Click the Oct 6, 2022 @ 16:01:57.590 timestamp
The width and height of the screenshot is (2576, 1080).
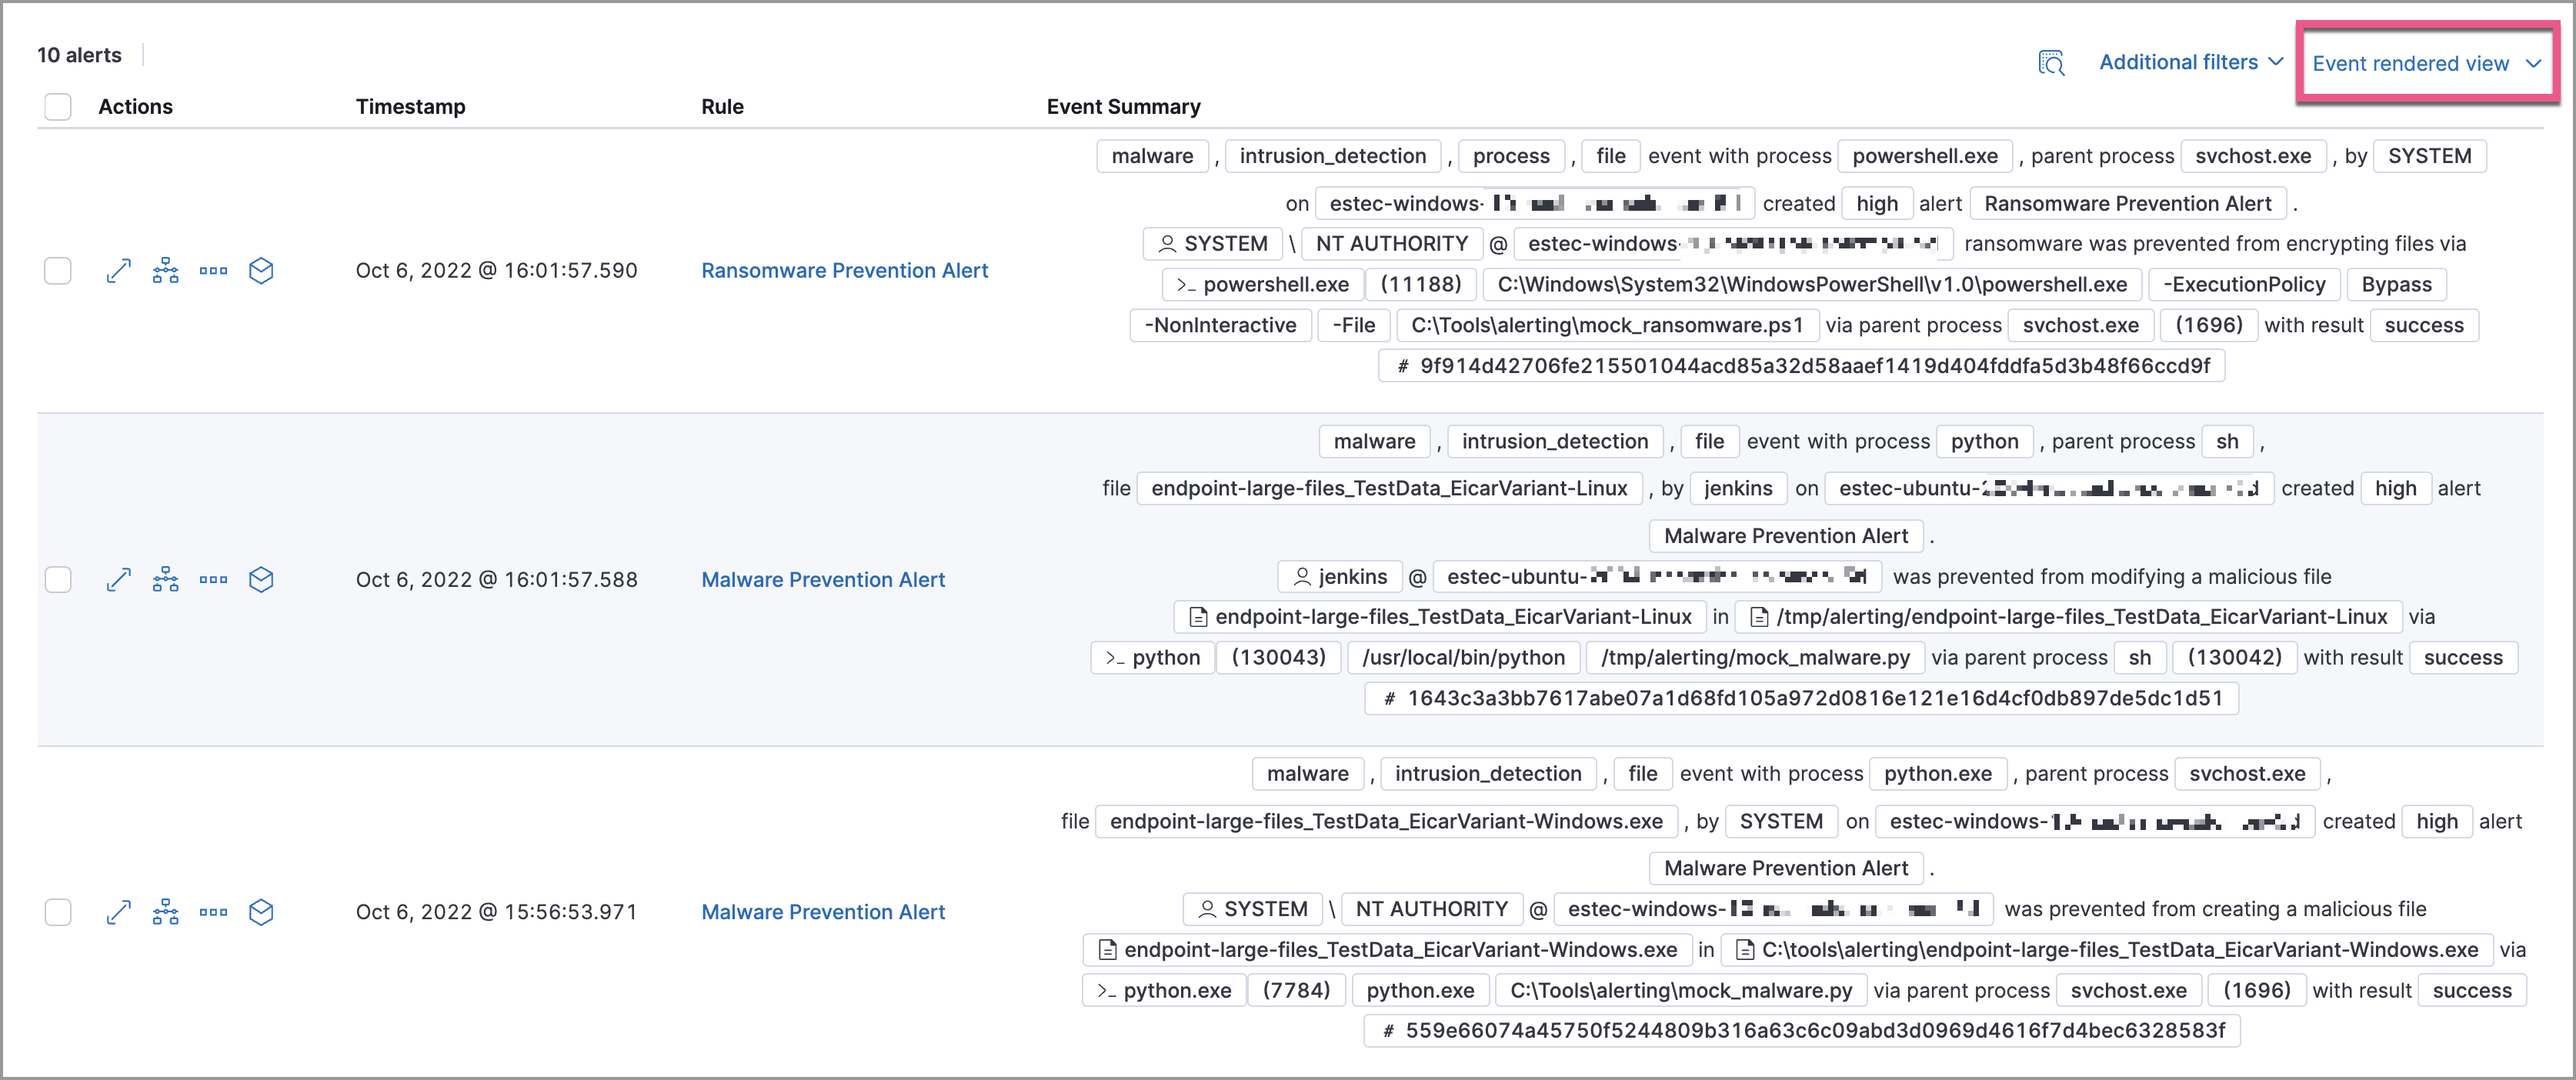coord(496,271)
